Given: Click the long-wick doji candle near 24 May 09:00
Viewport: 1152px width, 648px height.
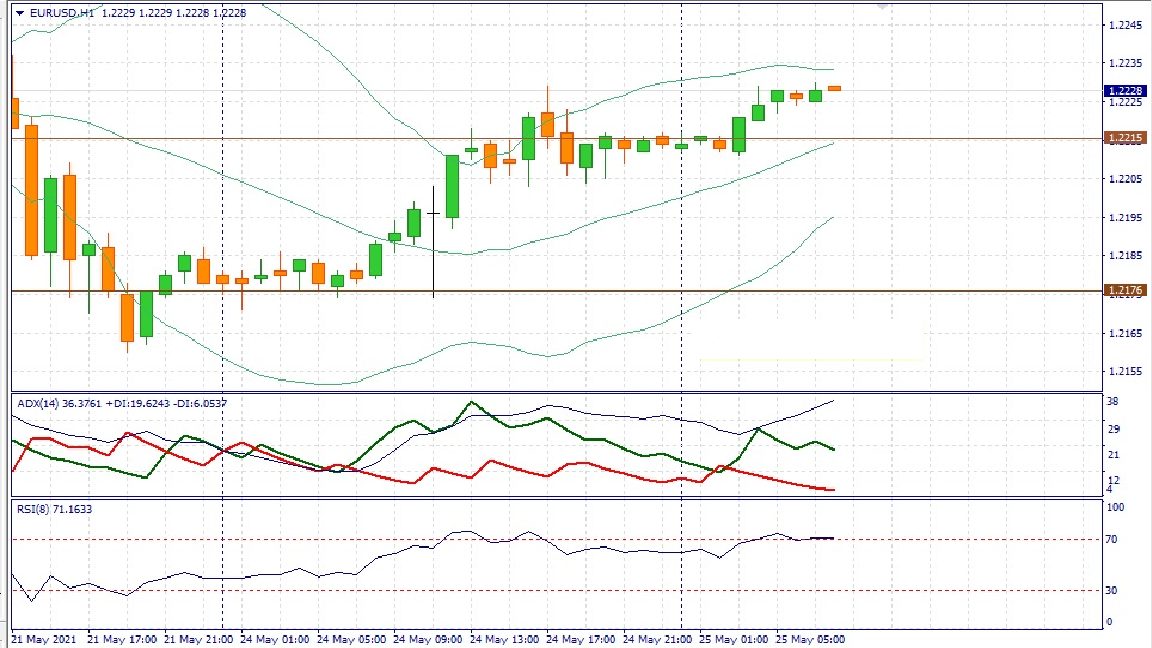Looking at the screenshot, I should point(433,213).
